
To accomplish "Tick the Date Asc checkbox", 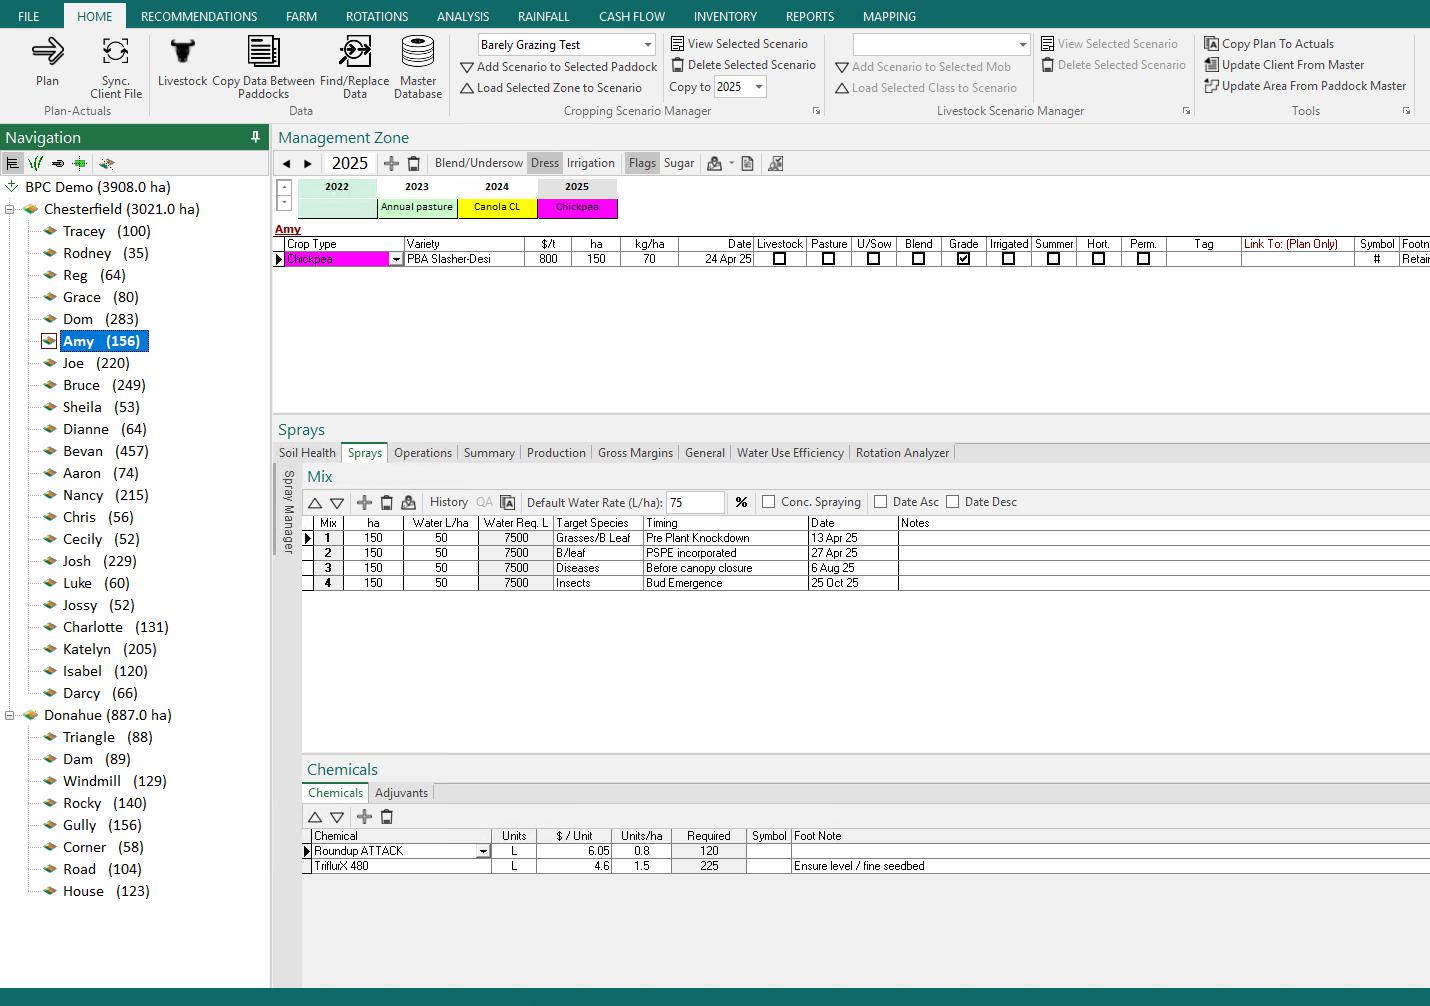I will 880,502.
